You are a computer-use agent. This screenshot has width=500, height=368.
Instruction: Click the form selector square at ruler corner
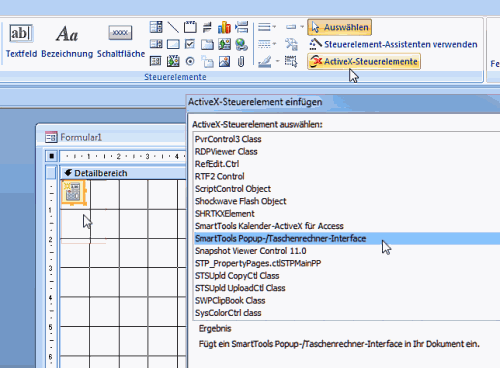point(51,156)
